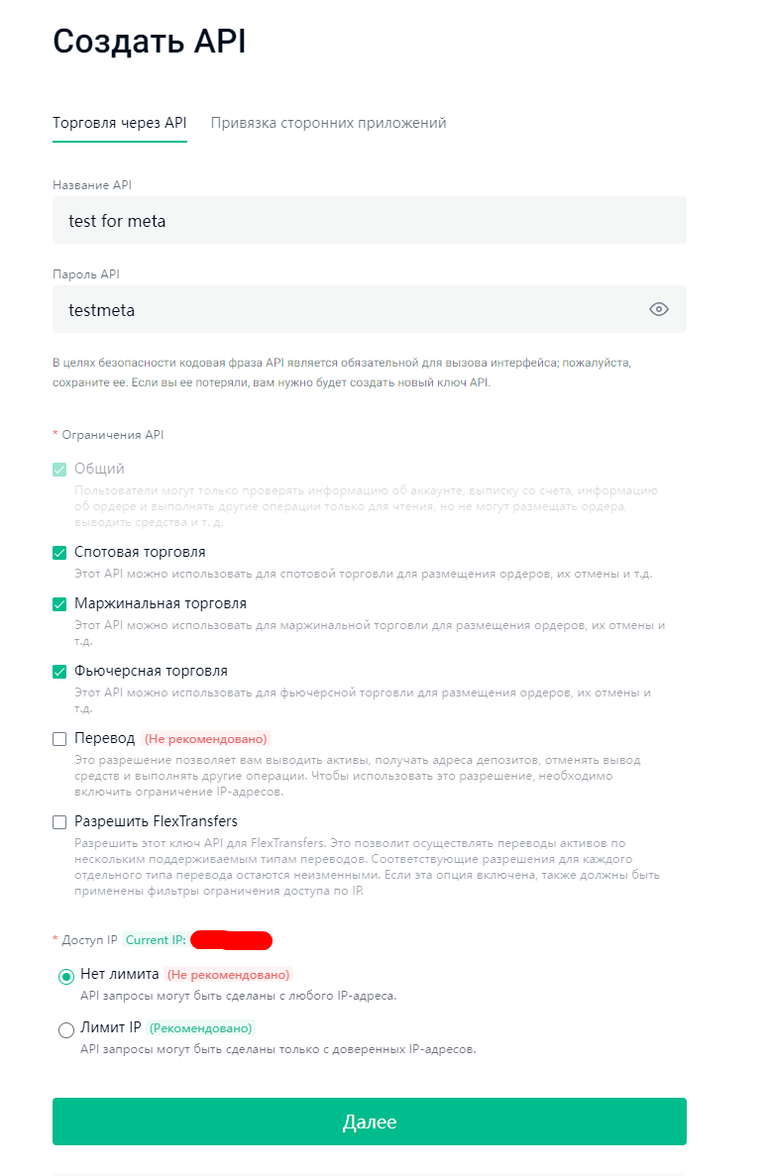Click the Не рекомендовано badge beside Нет лимита

tap(228, 975)
